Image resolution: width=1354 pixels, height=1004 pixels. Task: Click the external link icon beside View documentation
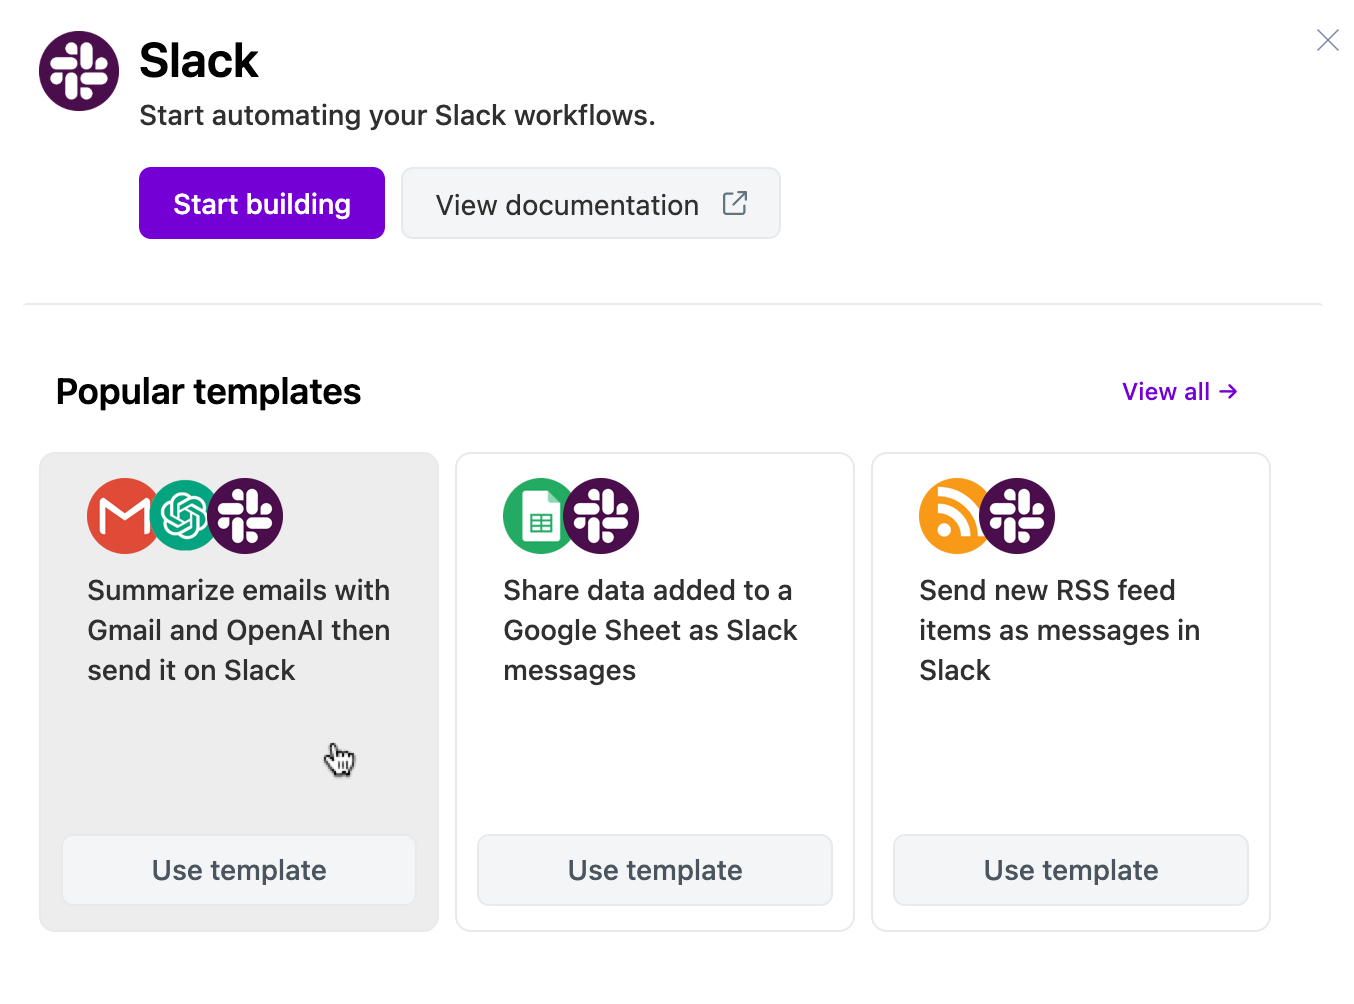(x=734, y=203)
